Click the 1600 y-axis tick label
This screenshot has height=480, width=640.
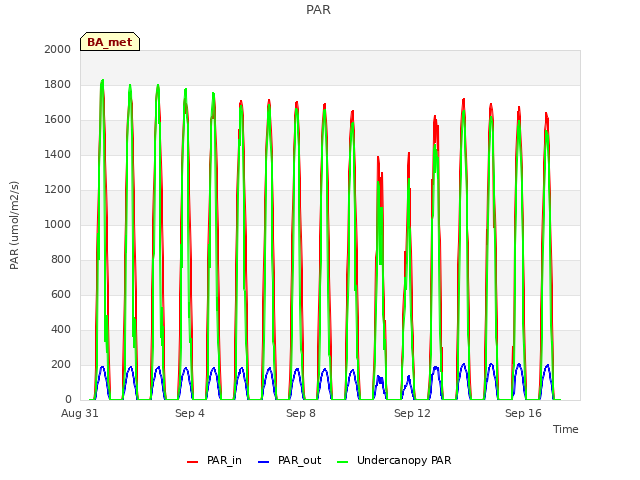(x=58, y=120)
